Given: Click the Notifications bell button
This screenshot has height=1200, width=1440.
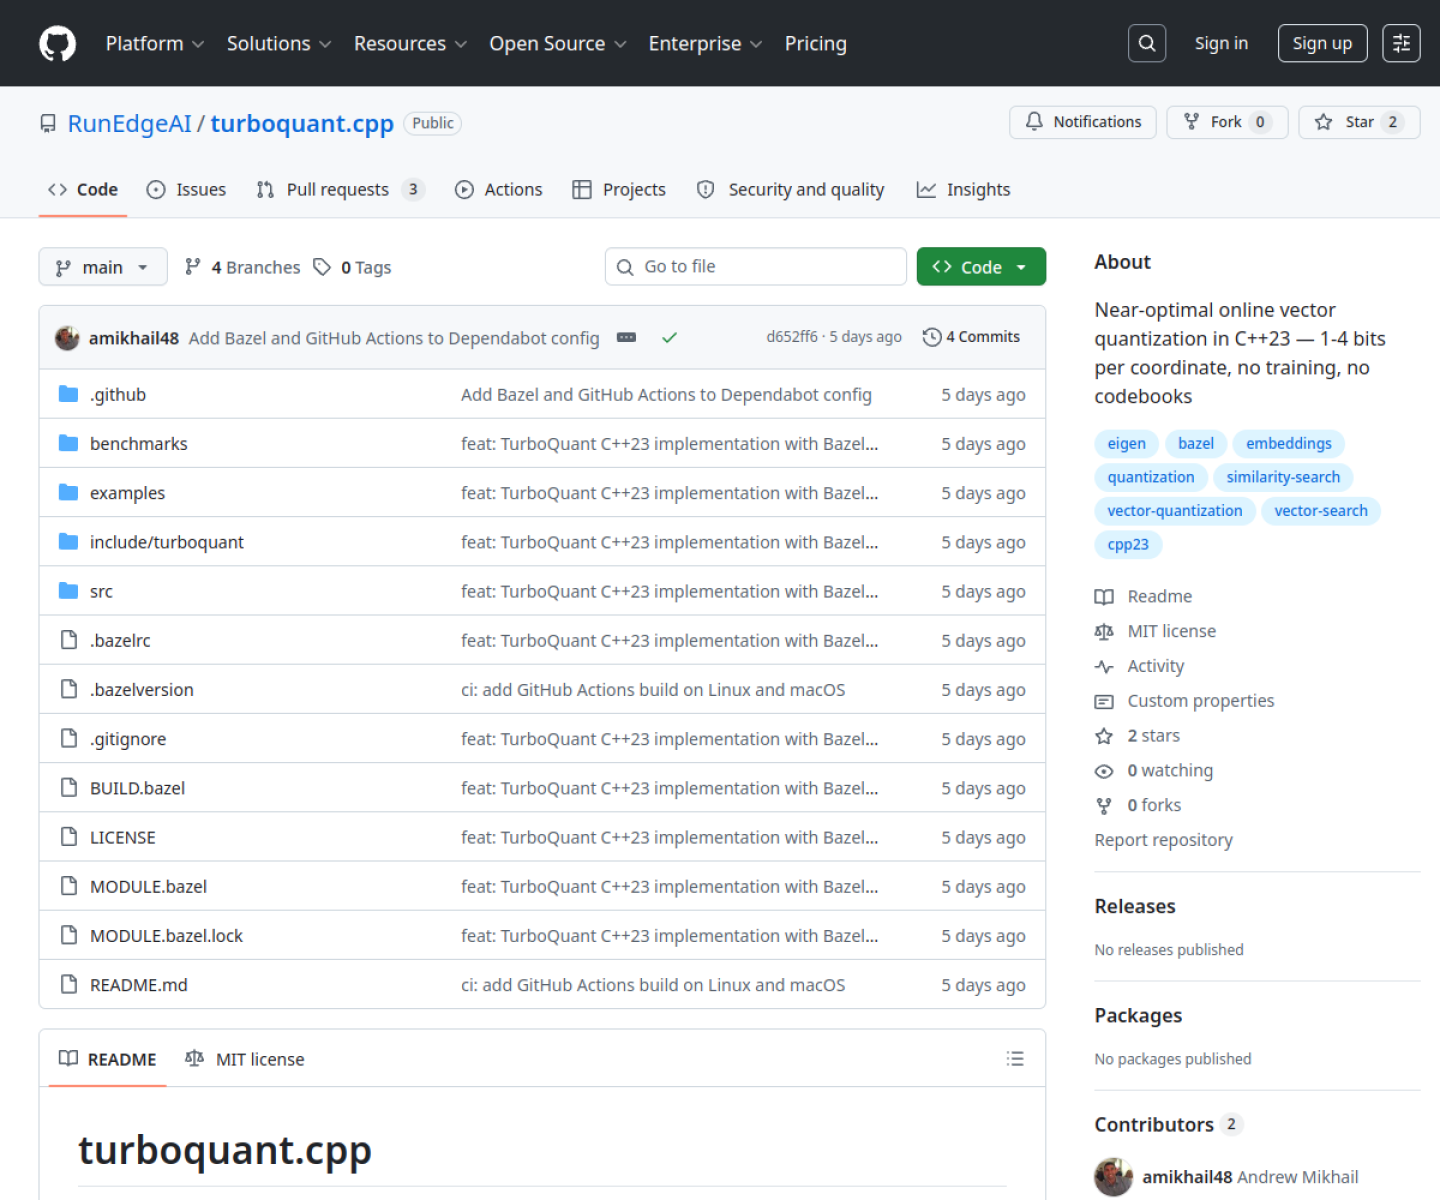Looking at the screenshot, I should click(x=1083, y=122).
